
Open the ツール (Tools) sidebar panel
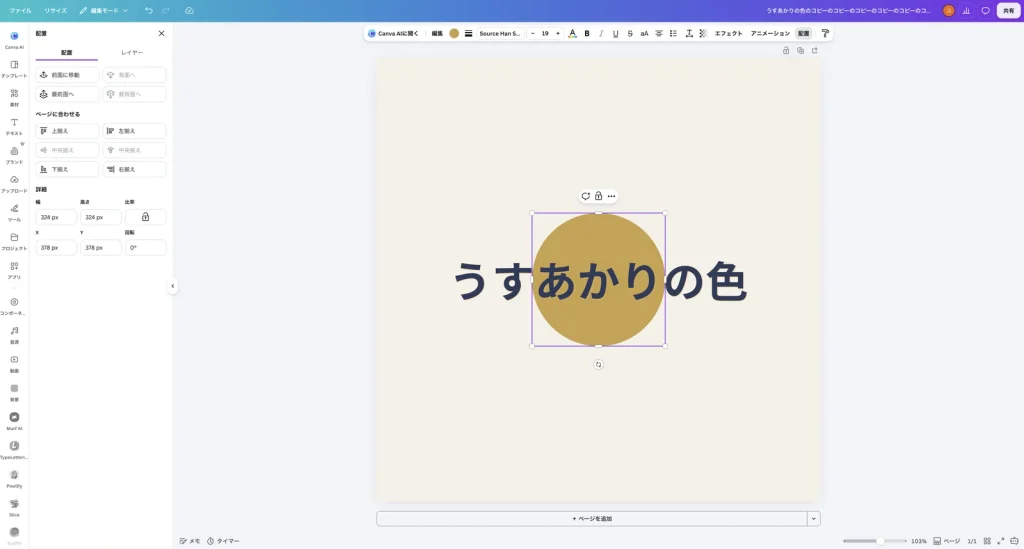click(14, 212)
